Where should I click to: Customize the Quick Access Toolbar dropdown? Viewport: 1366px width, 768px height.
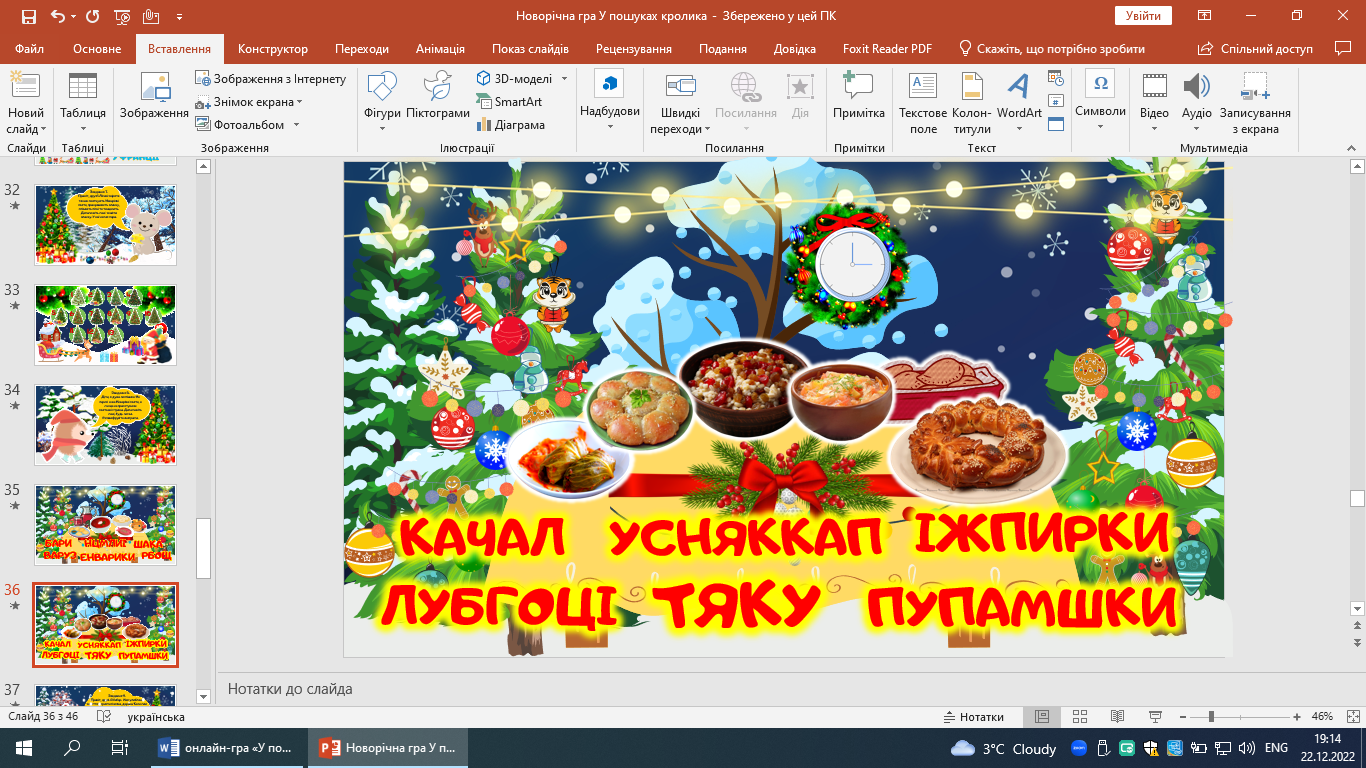coord(180,17)
